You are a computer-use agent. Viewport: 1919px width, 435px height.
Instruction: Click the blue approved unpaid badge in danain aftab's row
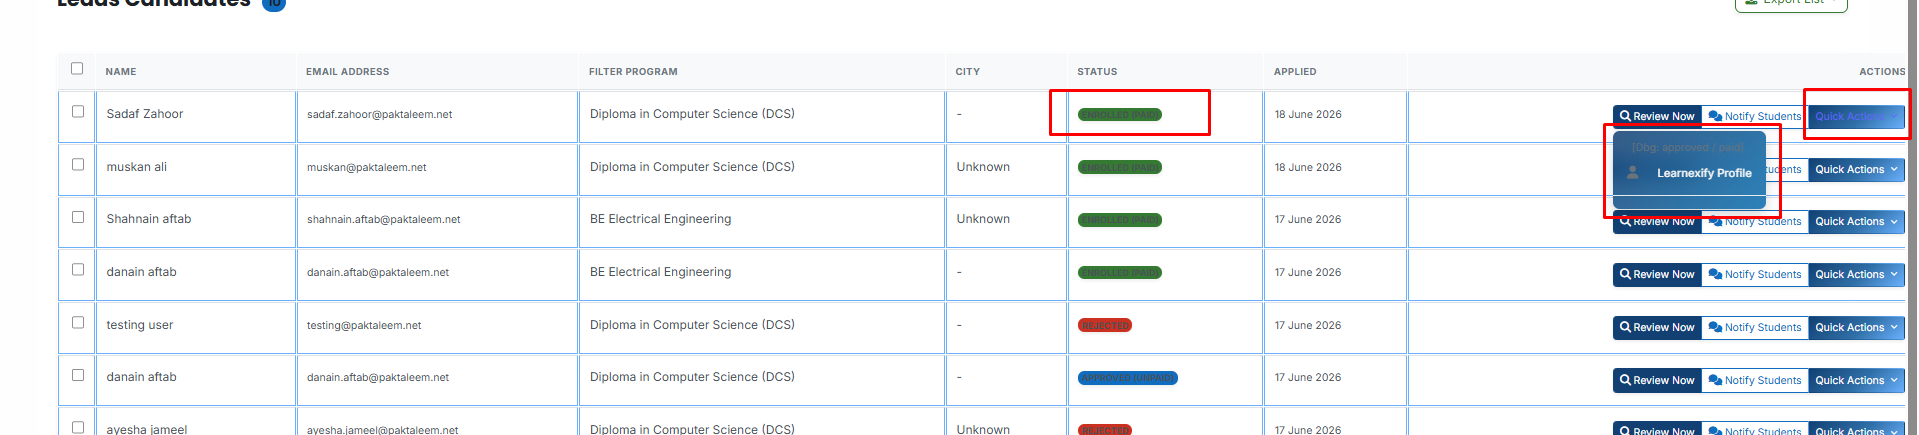[1127, 378]
